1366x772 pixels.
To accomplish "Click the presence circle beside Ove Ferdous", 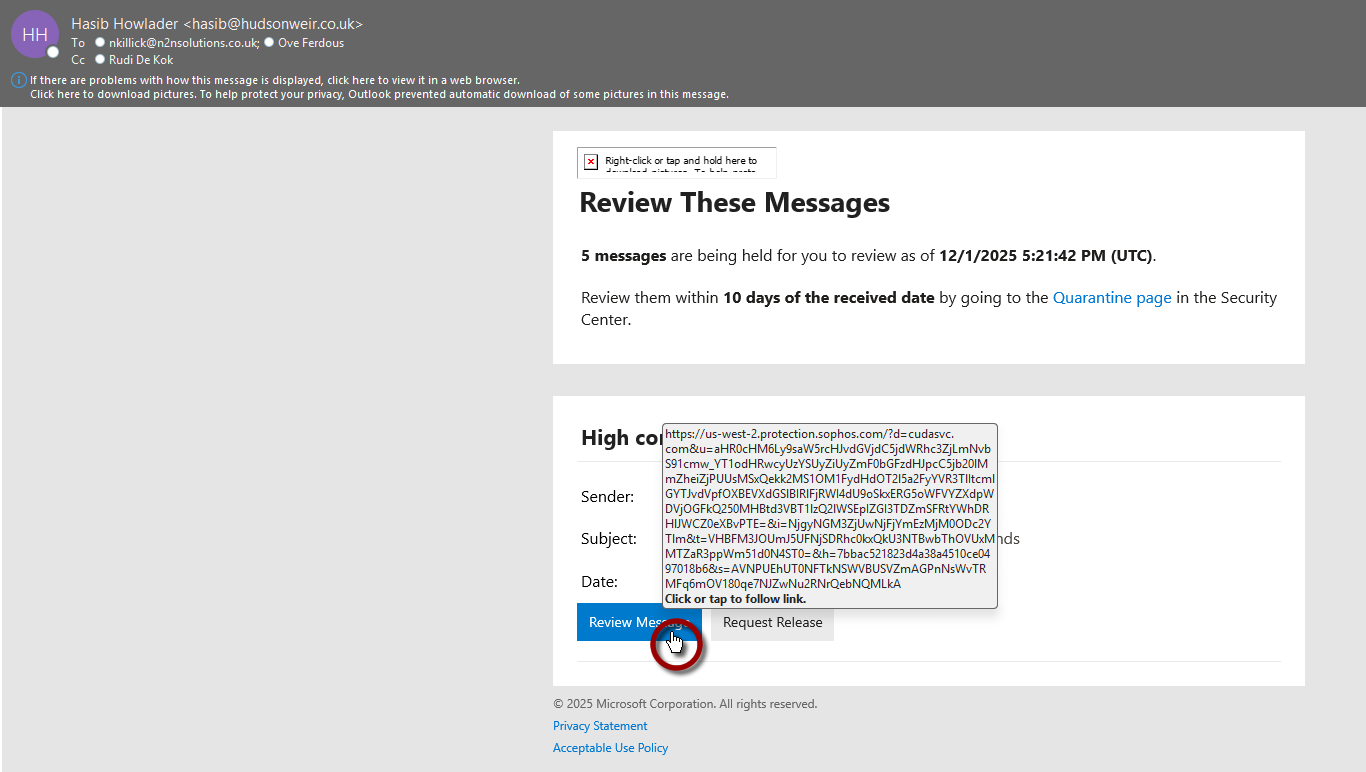I will click(269, 43).
